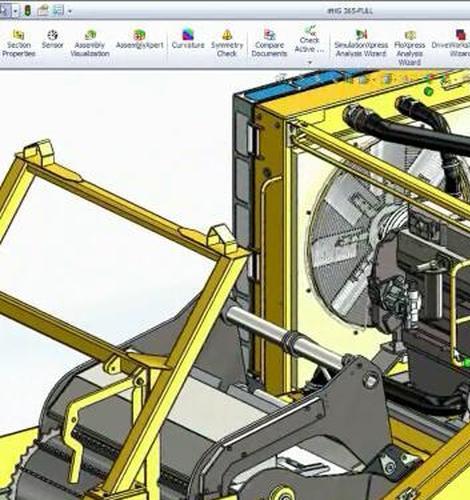Click the Select cursor tool button
Image resolution: width=470 pixels, height=500 pixels.
pos(5,11)
